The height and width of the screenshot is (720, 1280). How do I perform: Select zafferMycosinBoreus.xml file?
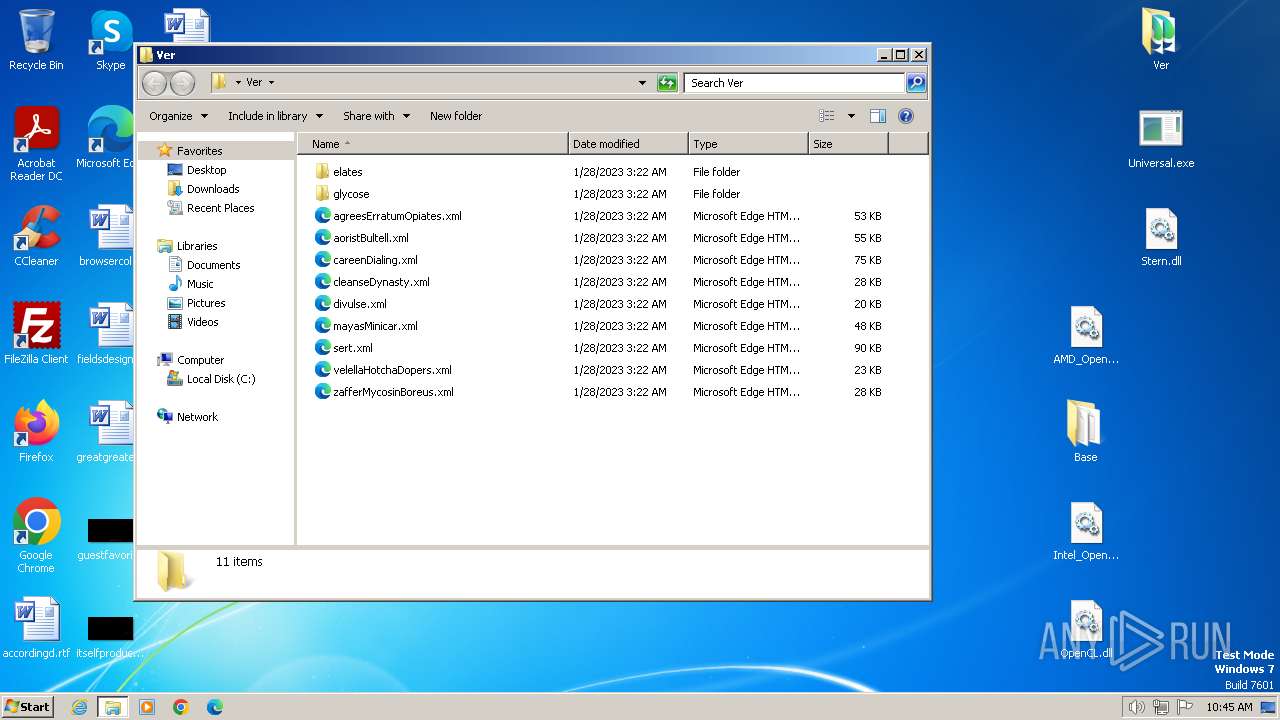tap(393, 392)
